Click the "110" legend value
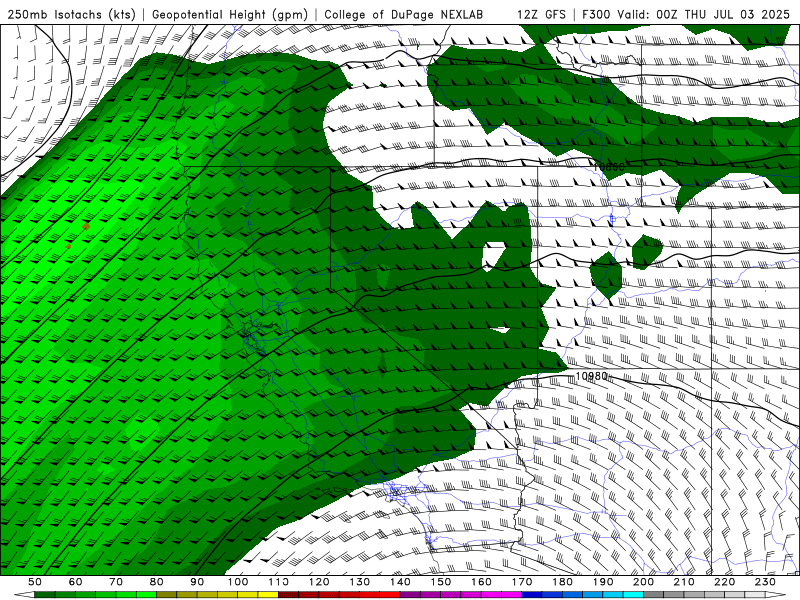Image resolution: width=800 pixels, height=600 pixels. (278, 582)
